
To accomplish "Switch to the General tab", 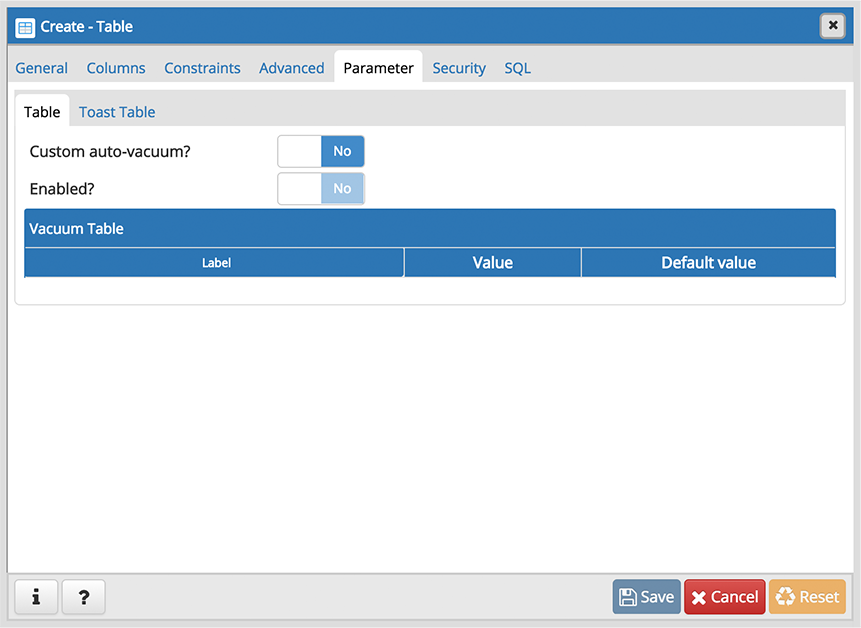I will (x=42, y=68).
